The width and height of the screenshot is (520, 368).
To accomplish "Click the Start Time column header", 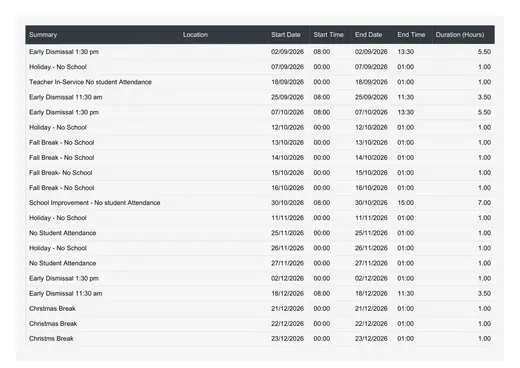I will [x=328, y=35].
